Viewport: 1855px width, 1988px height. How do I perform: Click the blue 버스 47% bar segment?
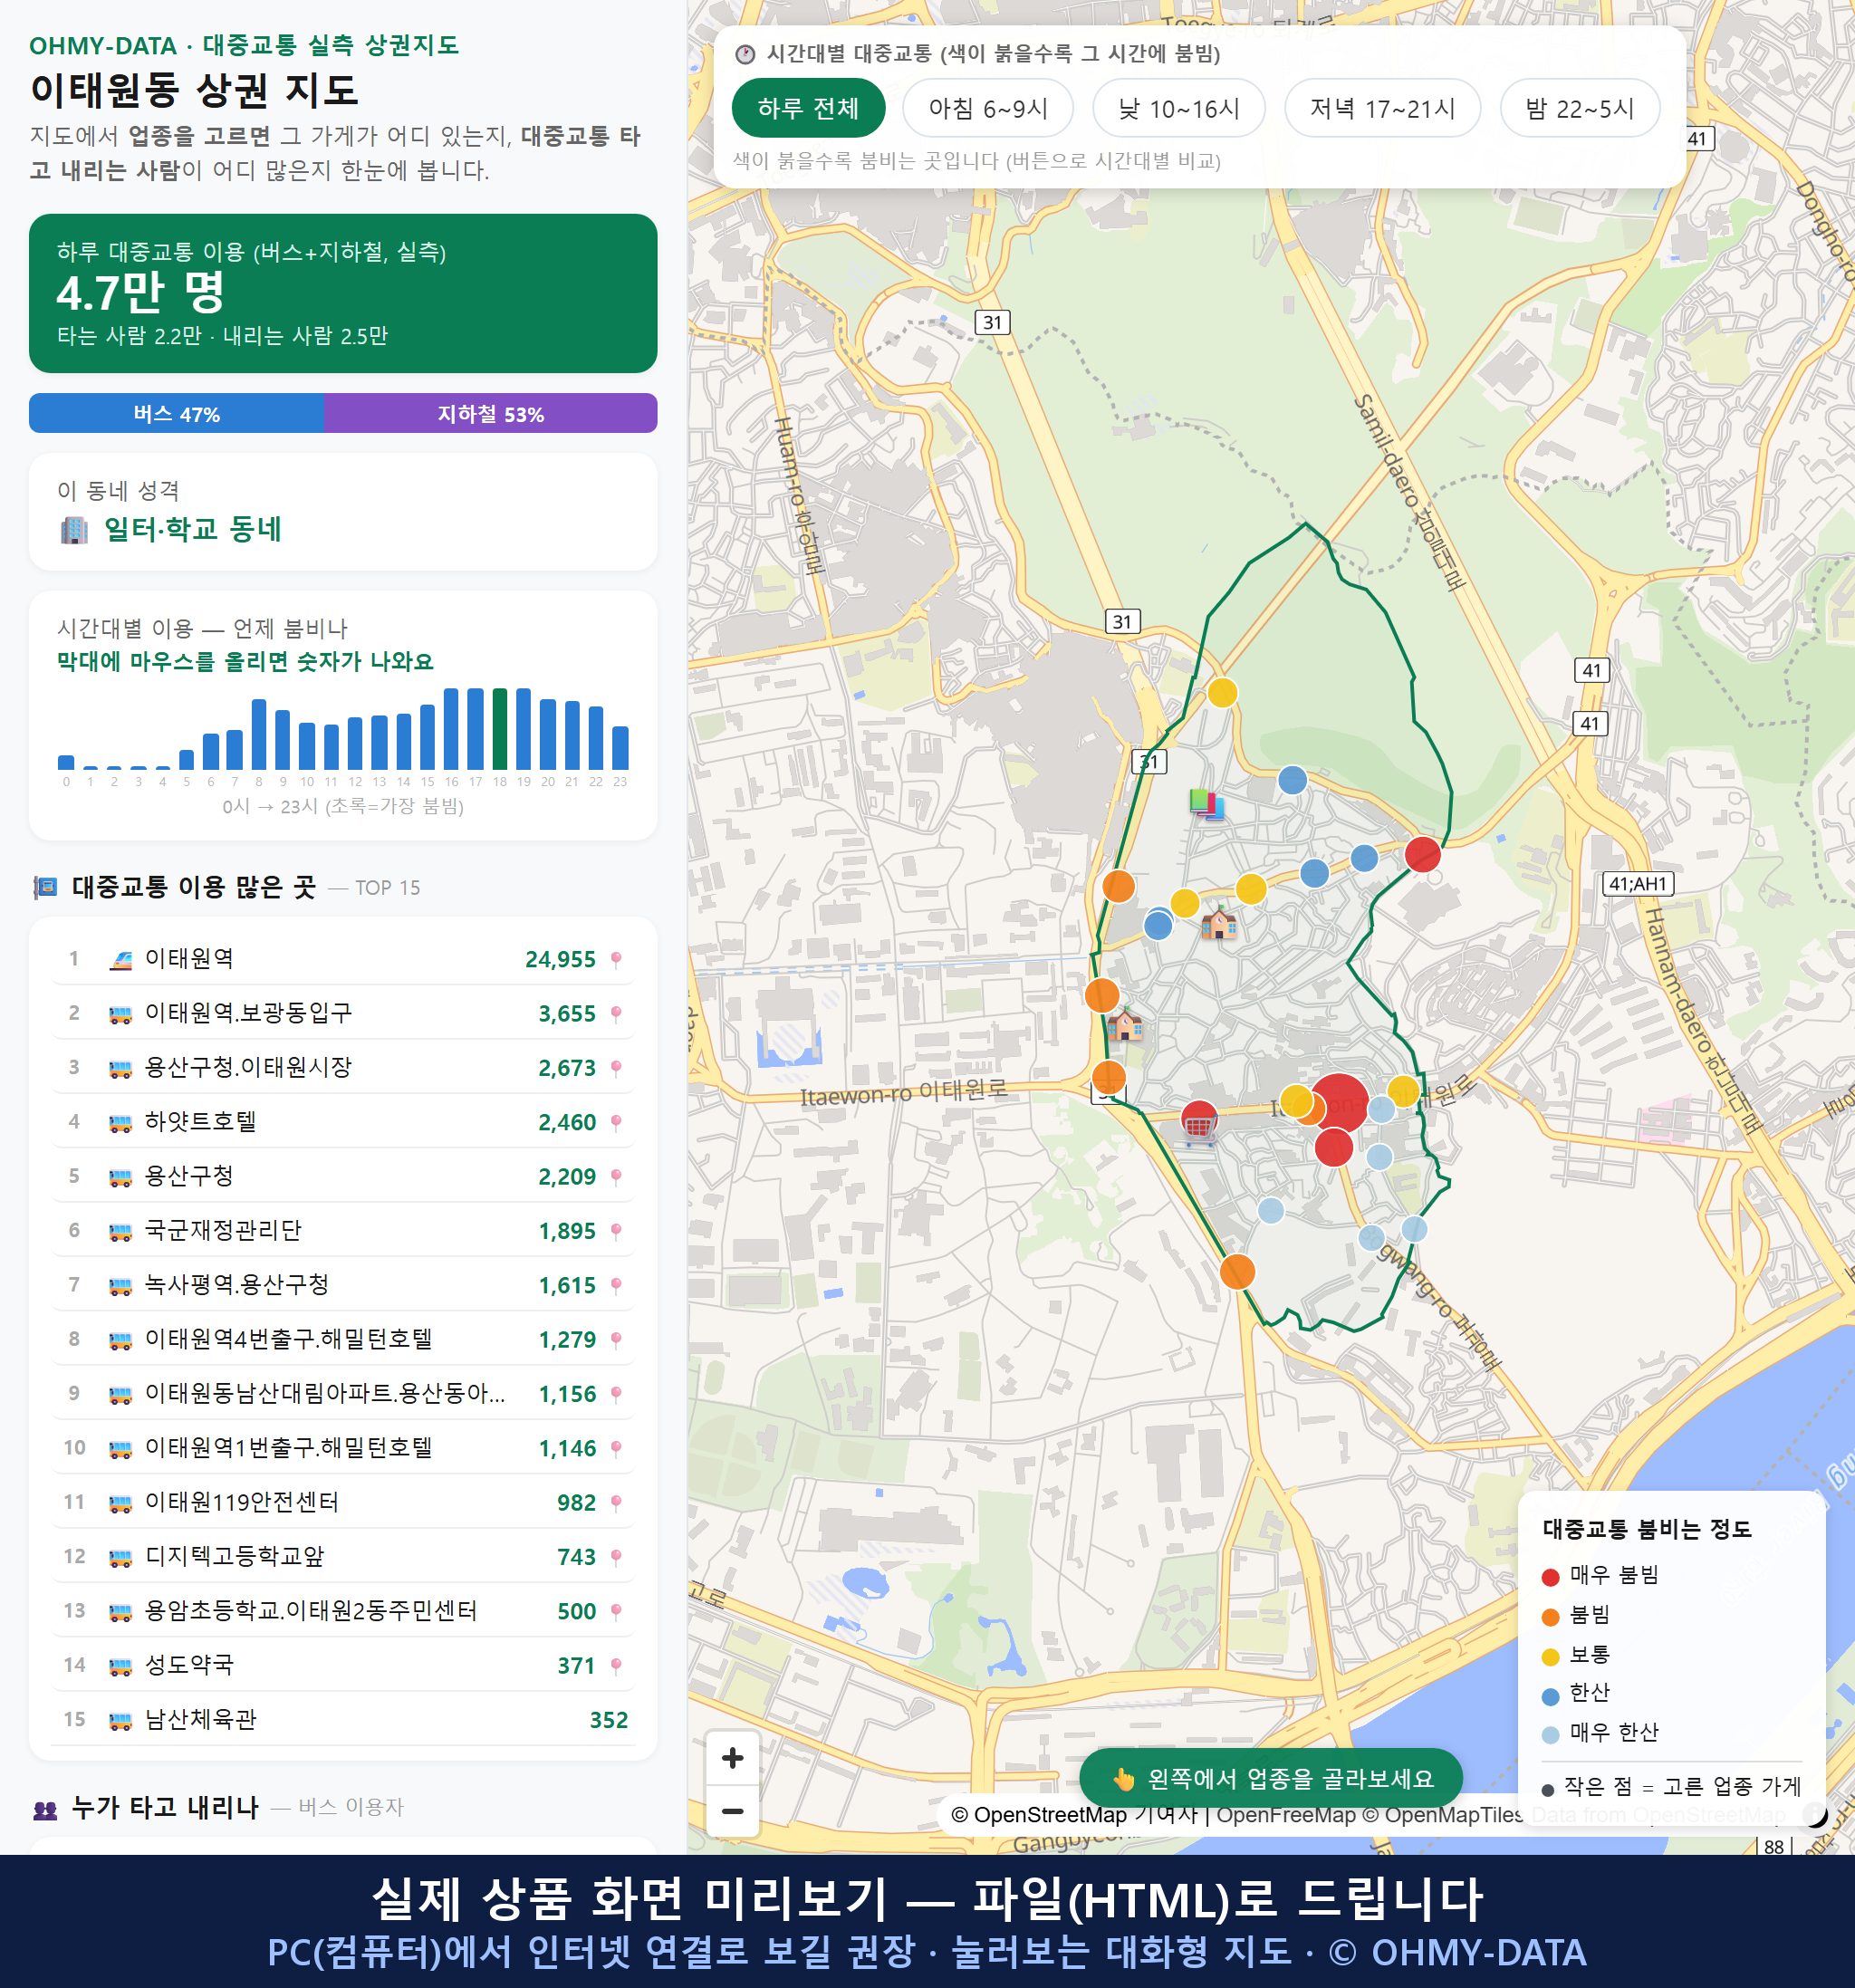(x=176, y=413)
